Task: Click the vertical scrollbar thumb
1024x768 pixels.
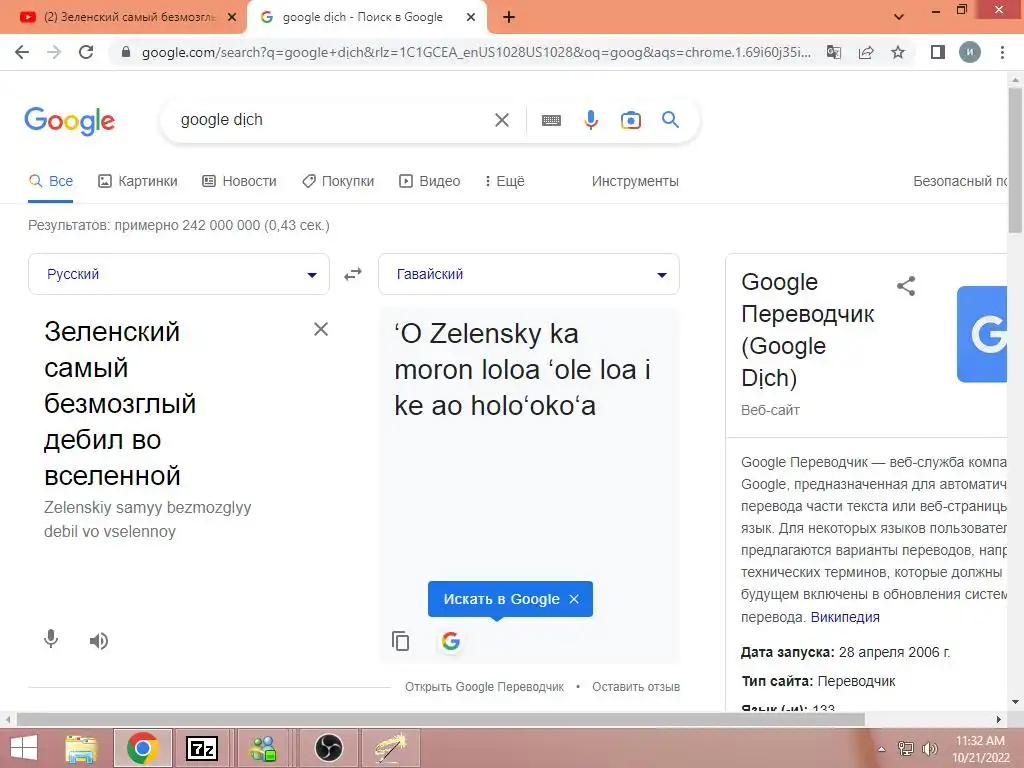Action: coord(1015,160)
